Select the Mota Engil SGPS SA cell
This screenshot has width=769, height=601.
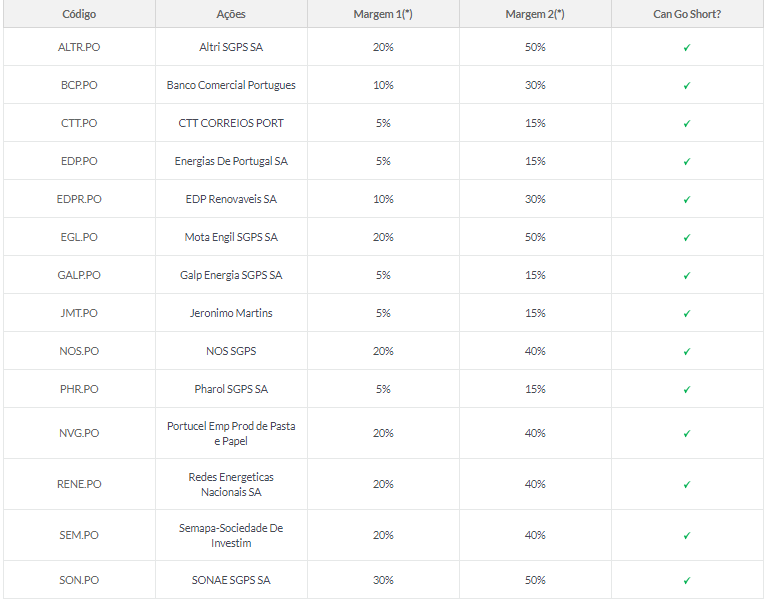pos(231,237)
